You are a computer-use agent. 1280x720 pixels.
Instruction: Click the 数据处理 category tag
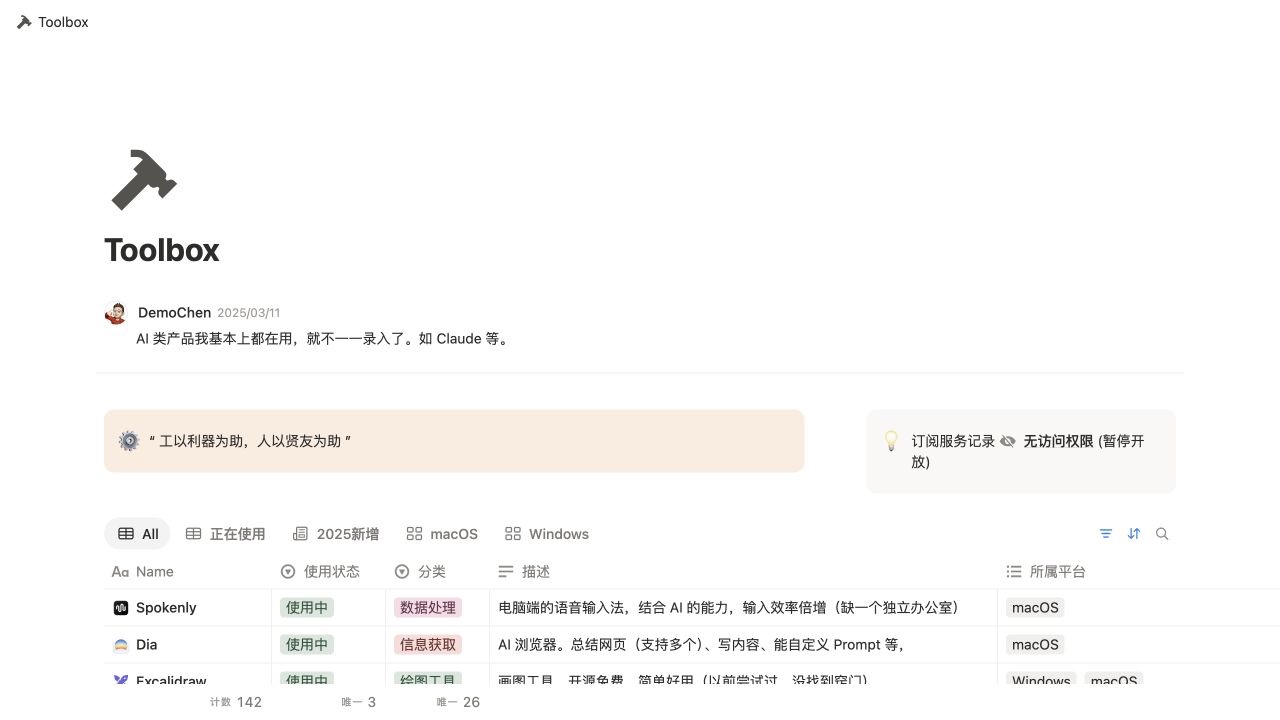428,608
